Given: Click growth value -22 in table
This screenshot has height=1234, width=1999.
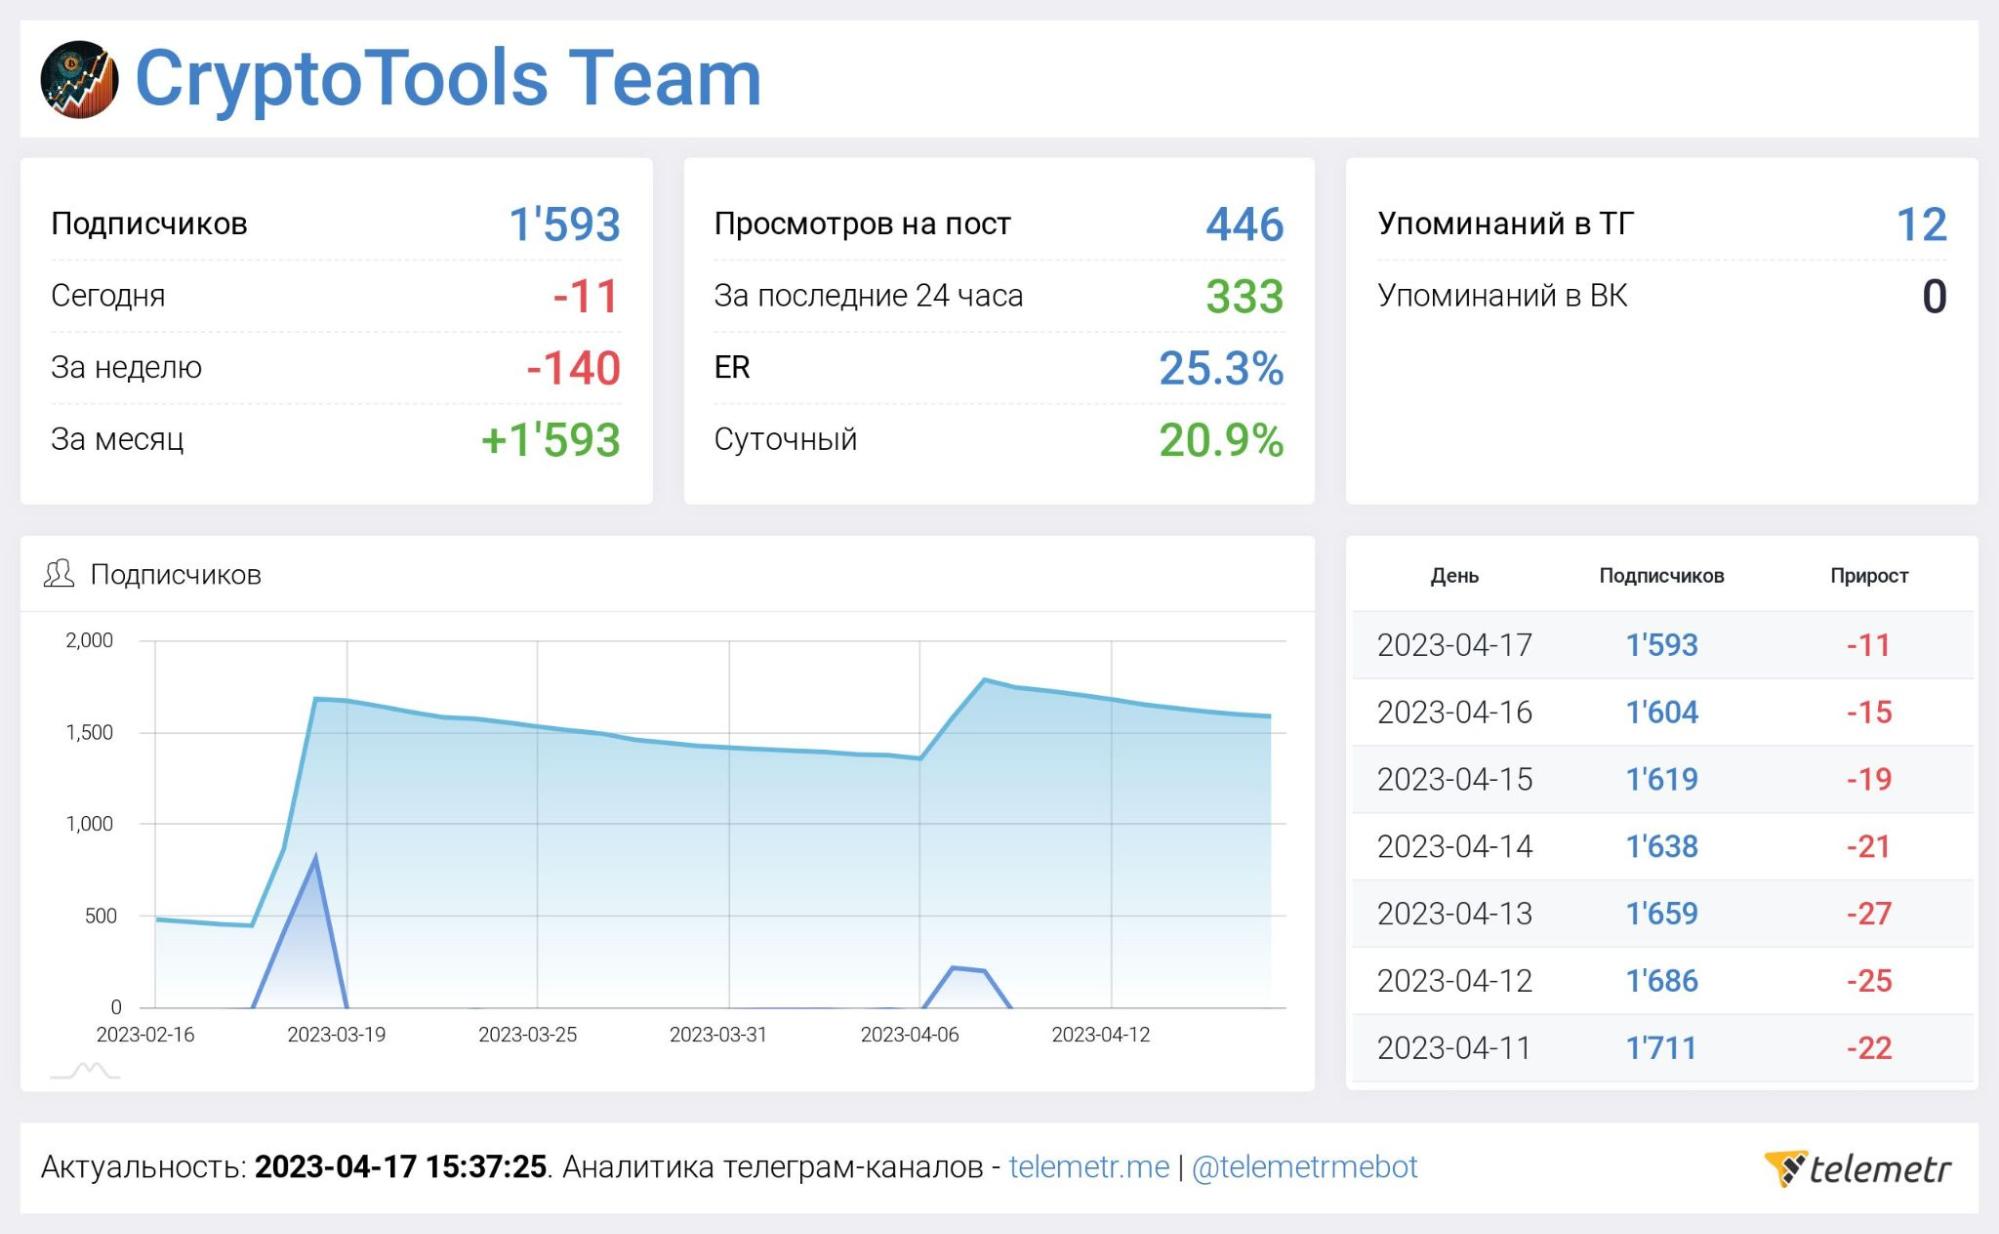Looking at the screenshot, I should pyautogui.click(x=1869, y=1047).
